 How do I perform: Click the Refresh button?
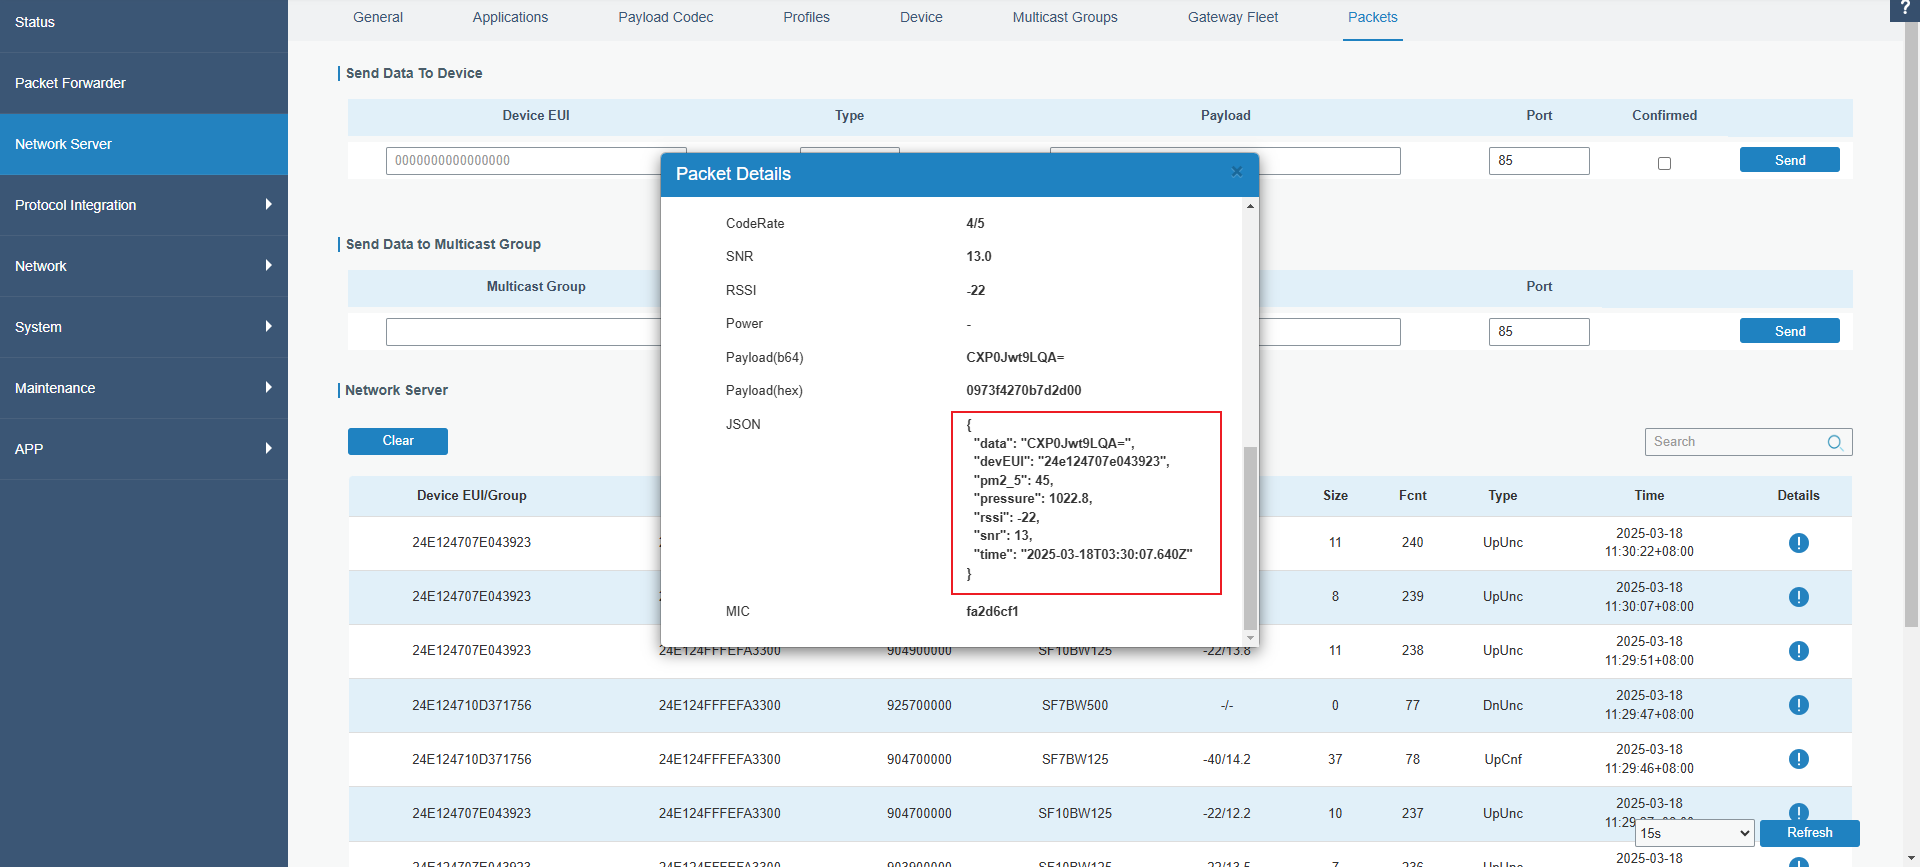click(1809, 833)
